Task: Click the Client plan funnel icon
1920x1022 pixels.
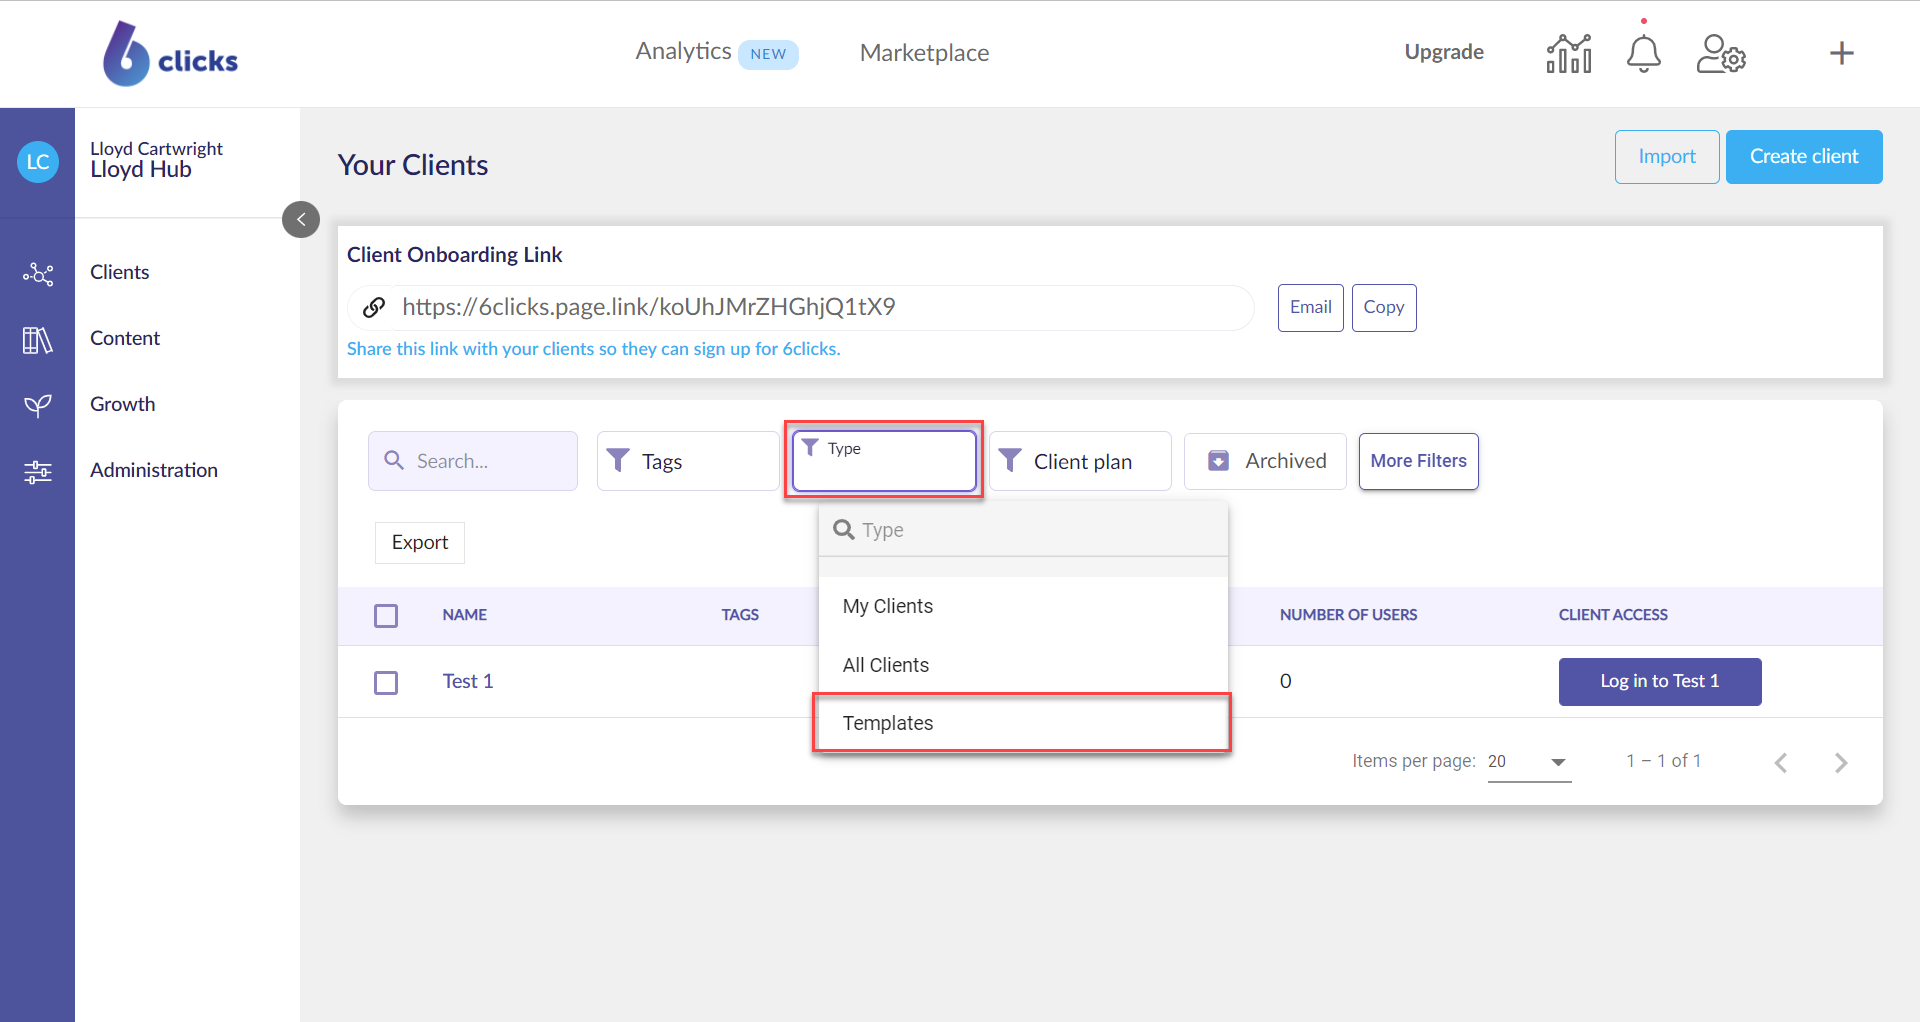Action: point(1010,460)
